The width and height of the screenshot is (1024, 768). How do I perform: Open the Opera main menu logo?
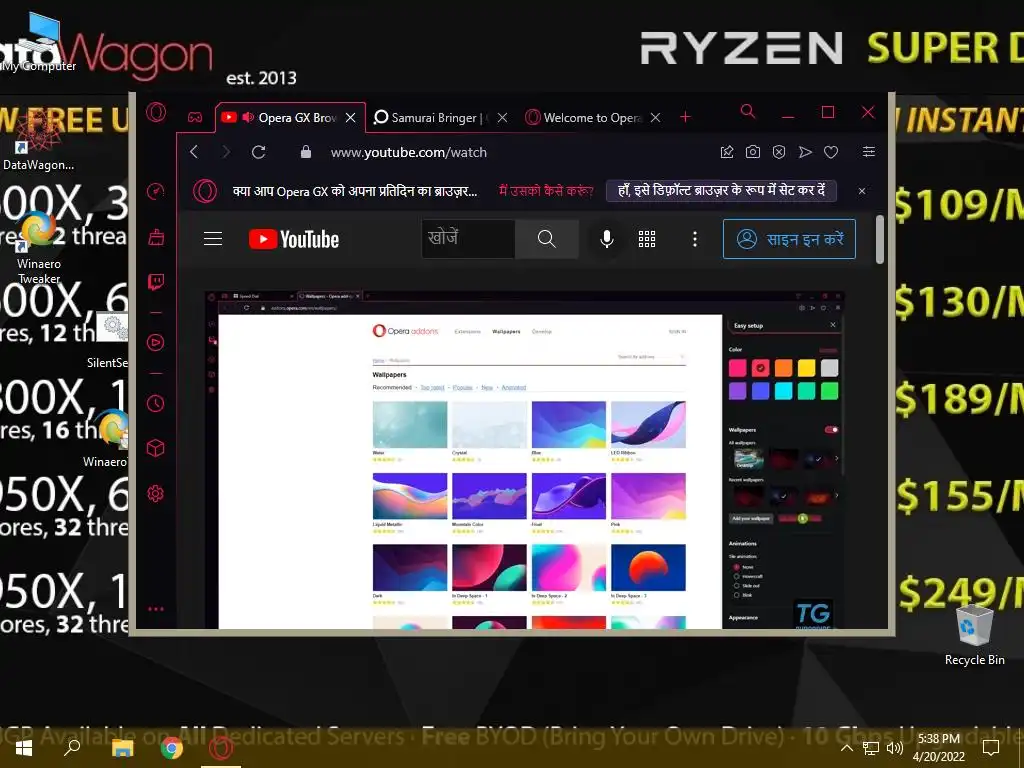tap(156, 113)
